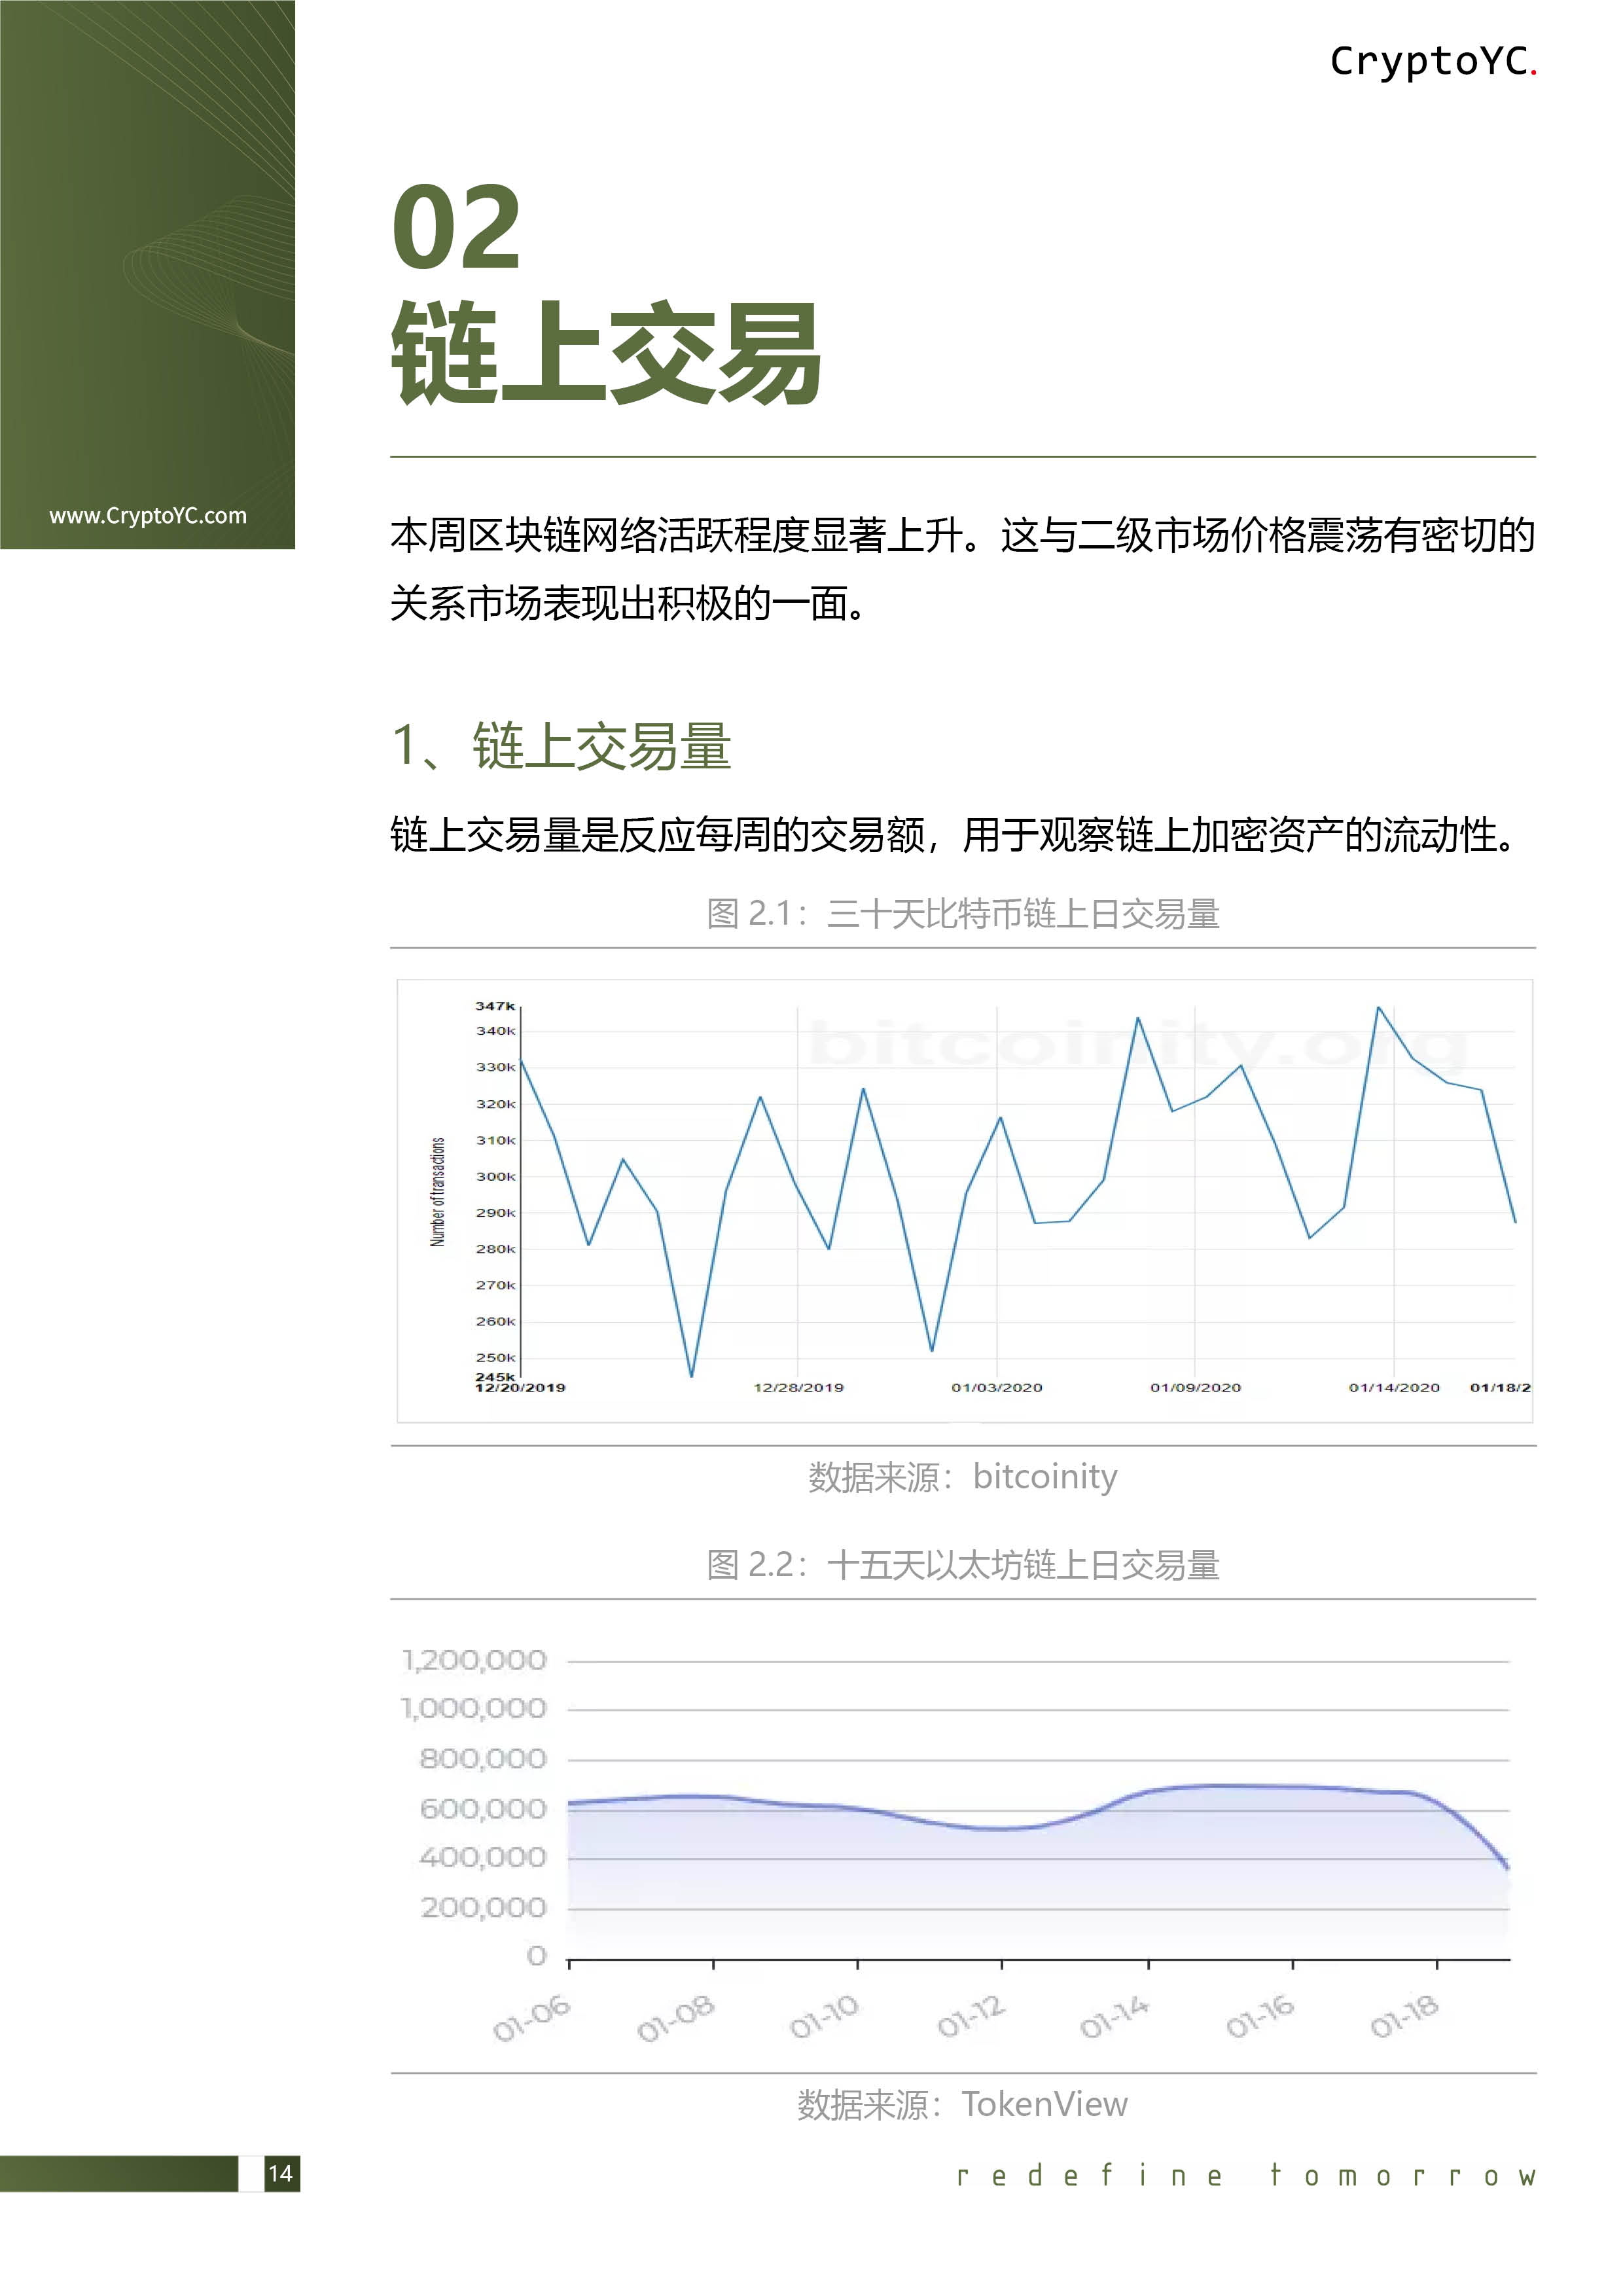This screenshot has height=2296, width=1623.
Task: Click the line '关系市场表现出积极的一面。'
Action: click(628, 604)
